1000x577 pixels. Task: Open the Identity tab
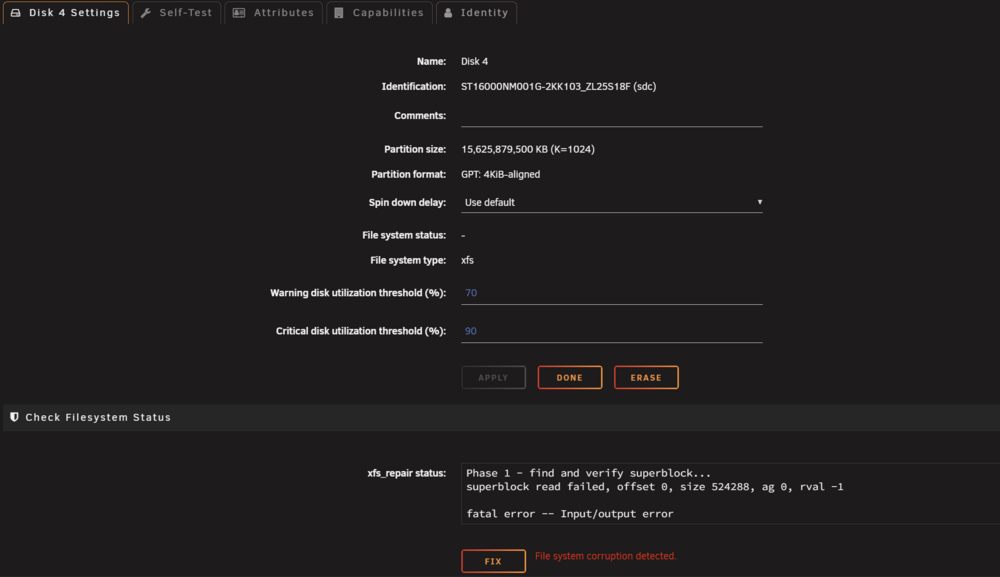[x=476, y=13]
